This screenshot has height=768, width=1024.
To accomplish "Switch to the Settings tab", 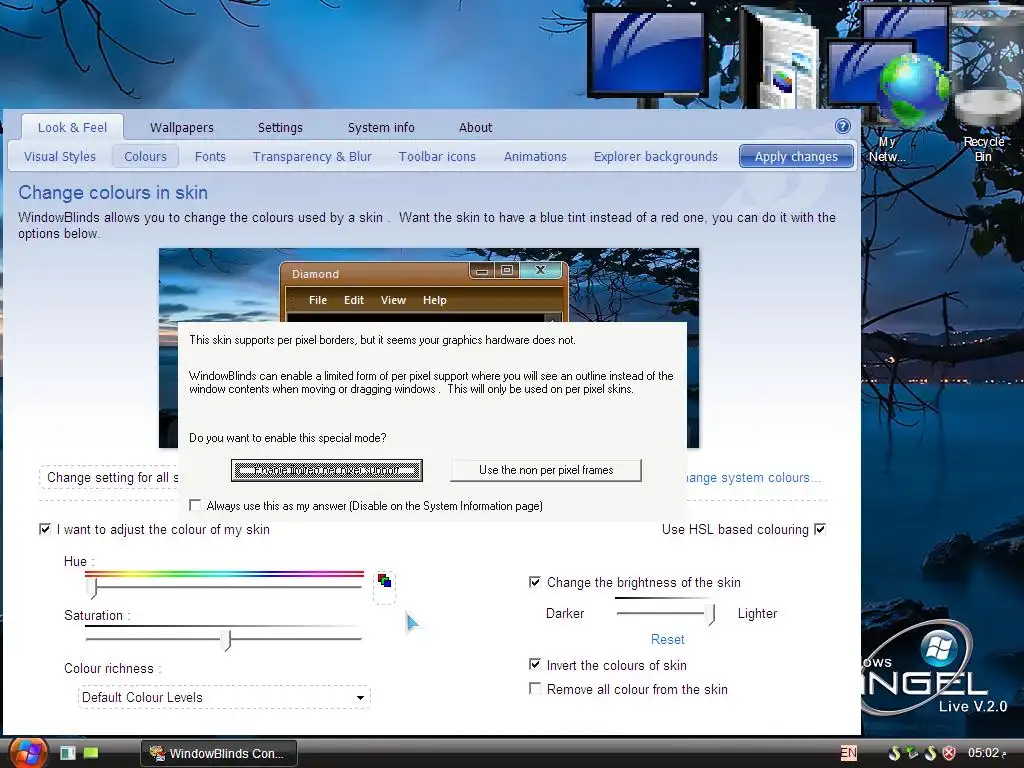I will tap(280, 127).
